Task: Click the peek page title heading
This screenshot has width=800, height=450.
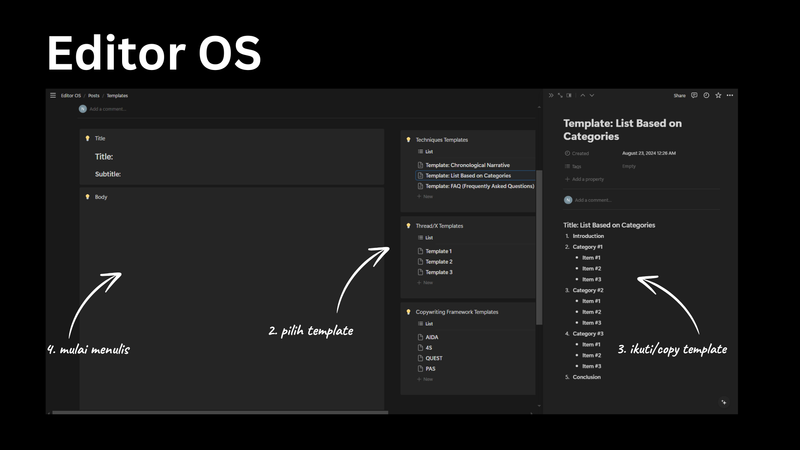Action: click(x=622, y=130)
